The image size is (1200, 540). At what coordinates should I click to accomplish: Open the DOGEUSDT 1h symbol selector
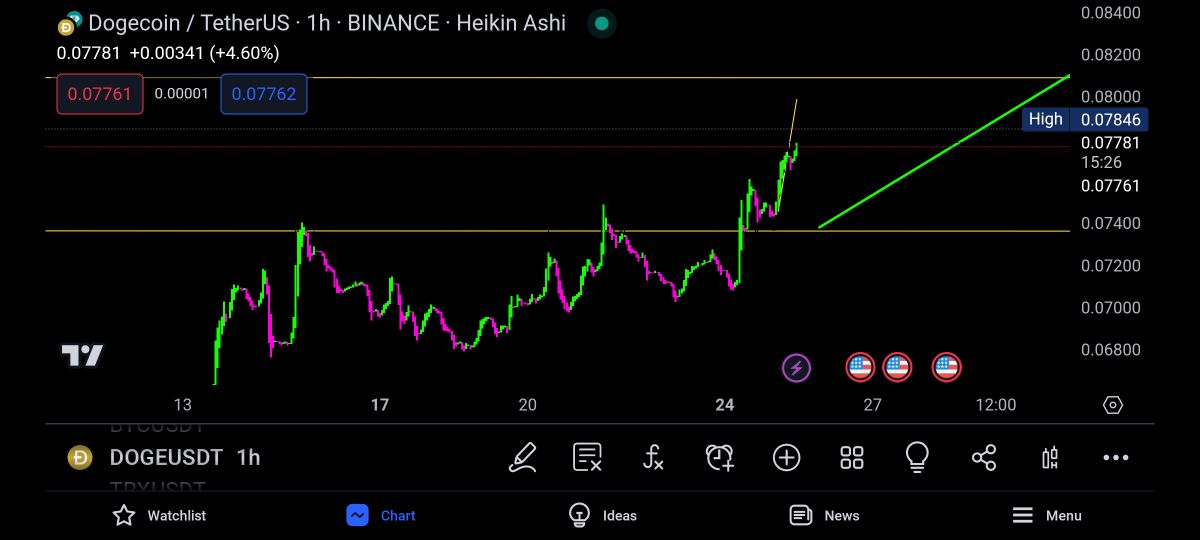click(x=165, y=457)
